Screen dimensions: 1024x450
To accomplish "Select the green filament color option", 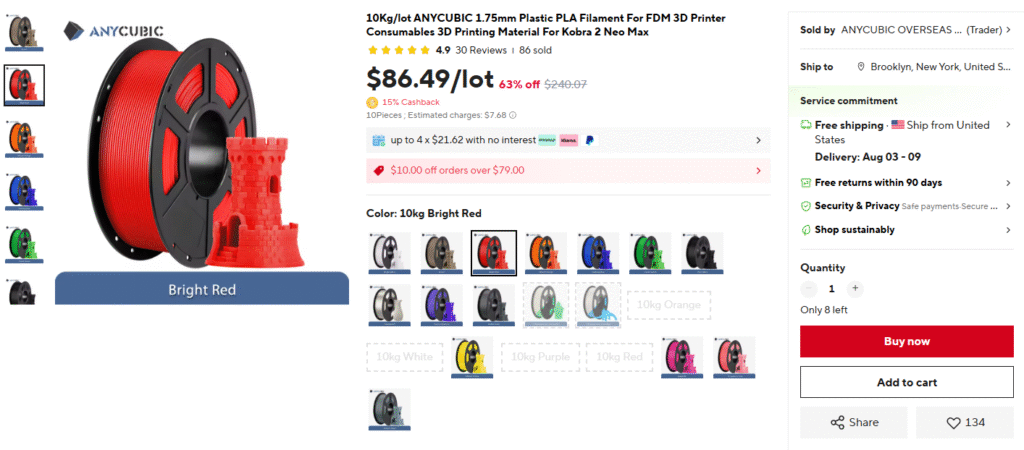I will [x=650, y=253].
